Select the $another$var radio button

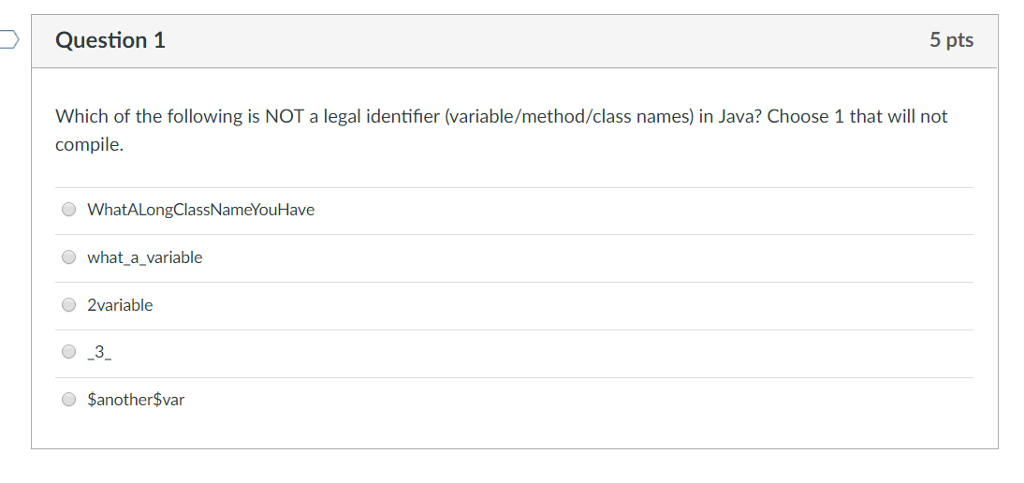(x=68, y=400)
